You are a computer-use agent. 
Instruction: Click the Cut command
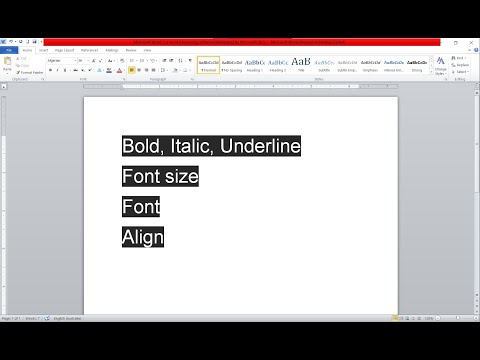point(21,58)
